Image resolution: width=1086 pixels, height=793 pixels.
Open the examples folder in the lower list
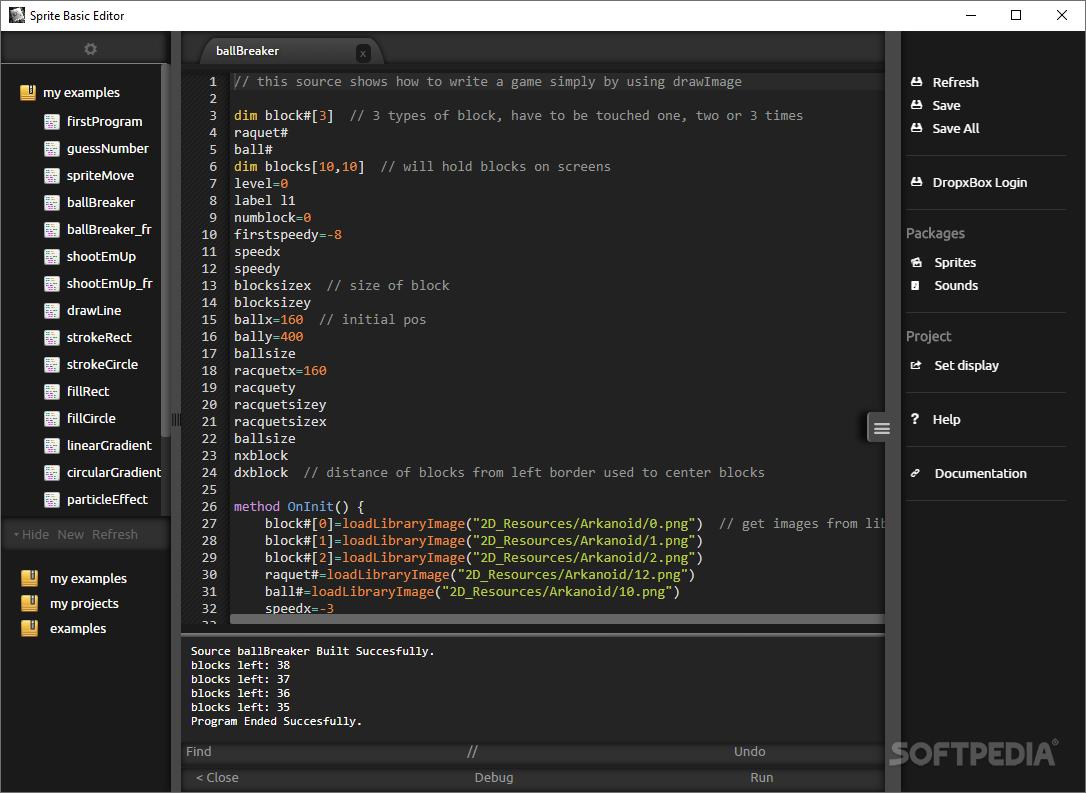(x=78, y=629)
